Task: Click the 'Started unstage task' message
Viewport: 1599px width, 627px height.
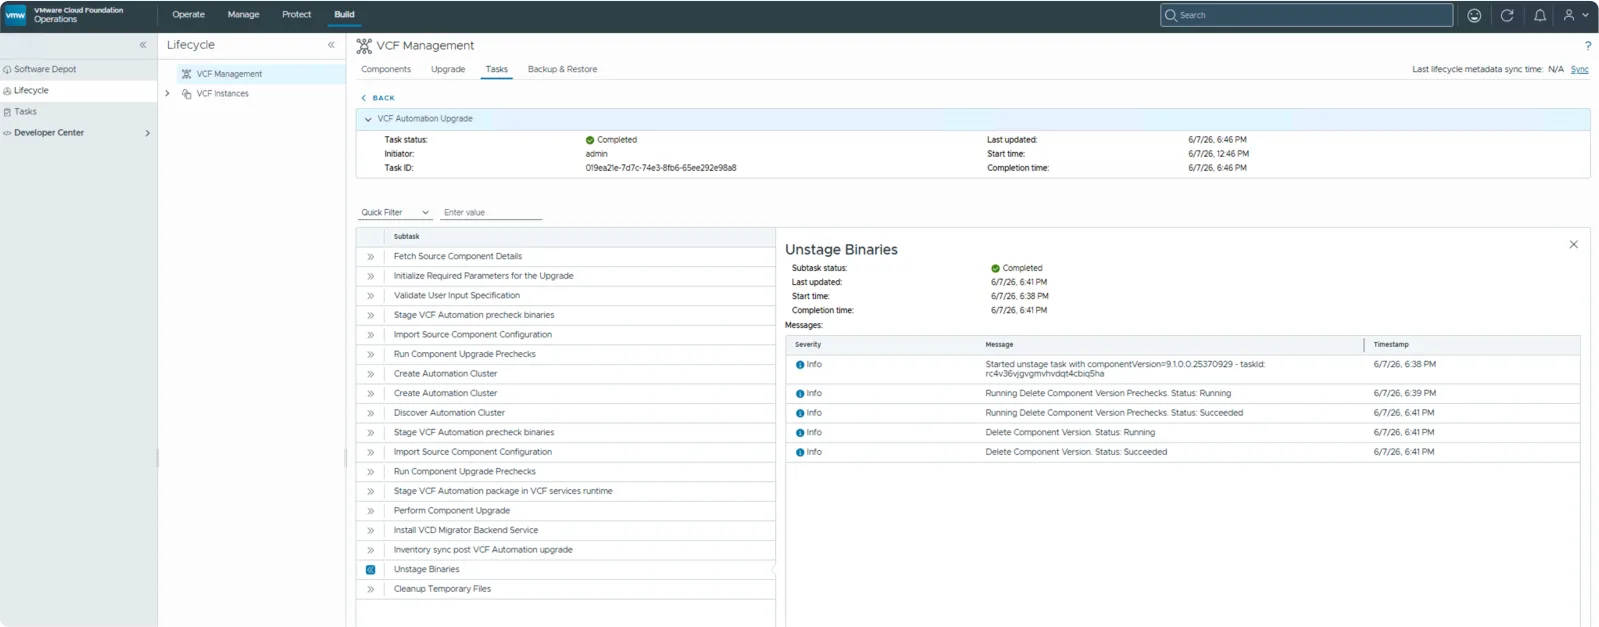Action: click(1125, 369)
